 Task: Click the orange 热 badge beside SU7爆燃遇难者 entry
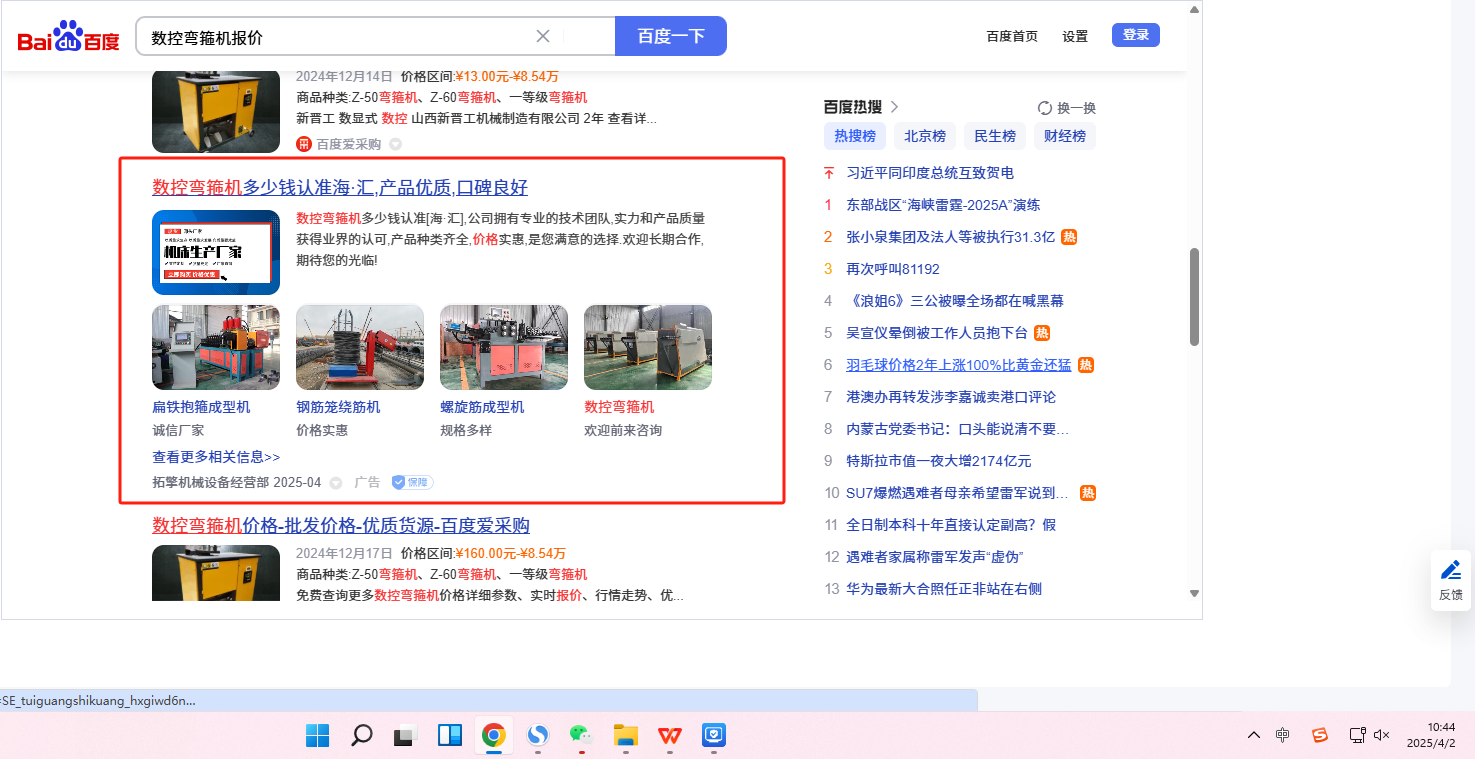coord(1088,493)
